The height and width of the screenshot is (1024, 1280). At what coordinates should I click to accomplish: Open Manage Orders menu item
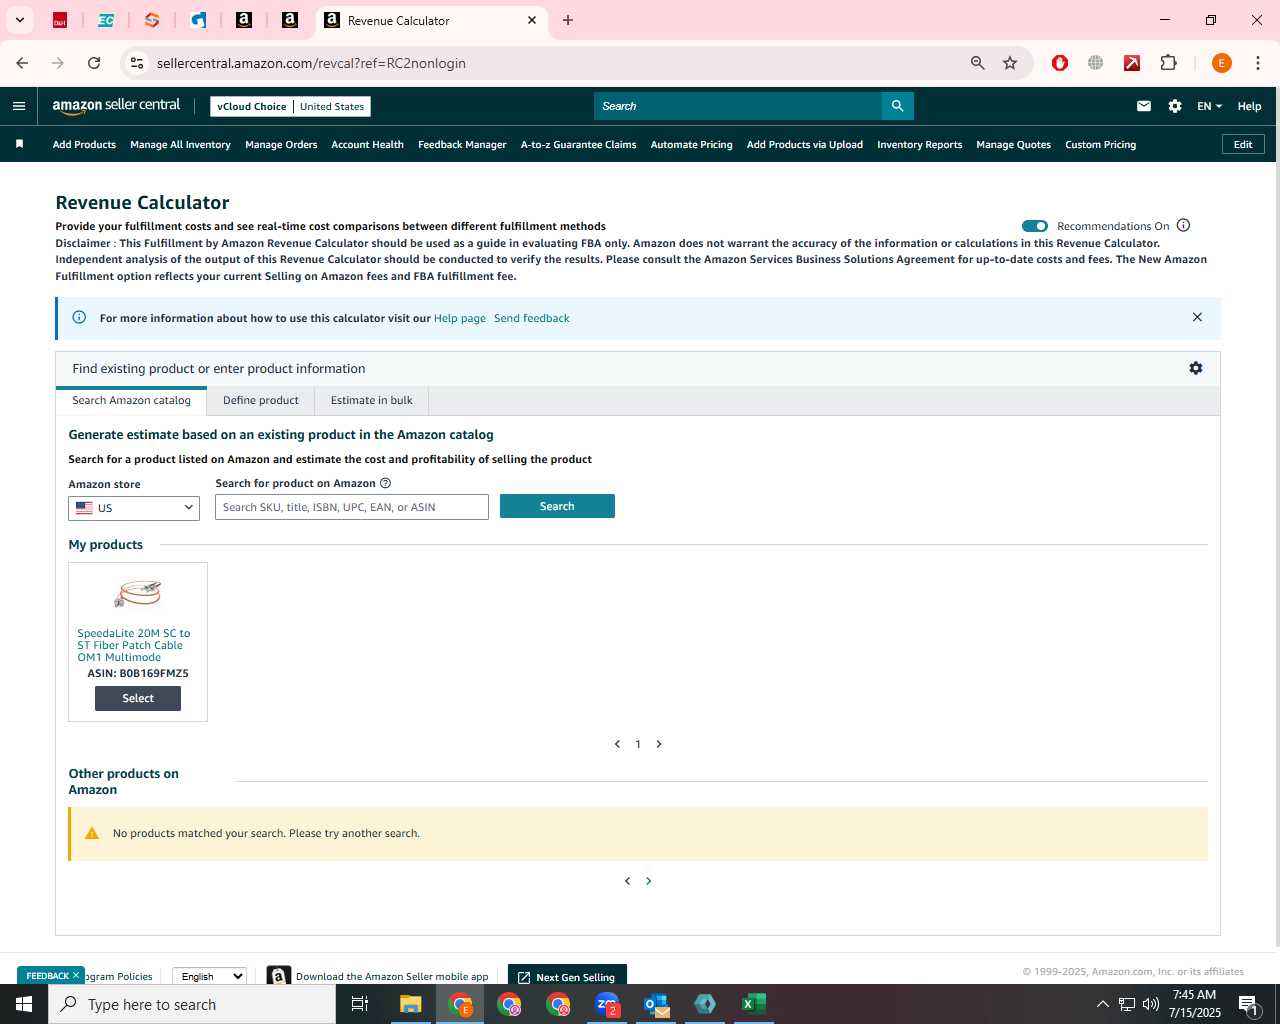pyautogui.click(x=281, y=145)
